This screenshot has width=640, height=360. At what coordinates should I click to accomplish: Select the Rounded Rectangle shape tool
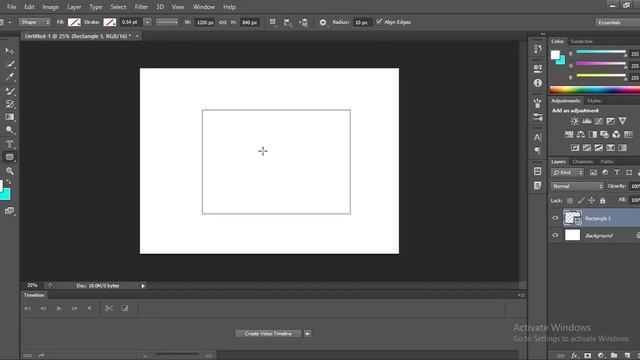[x=9, y=157]
